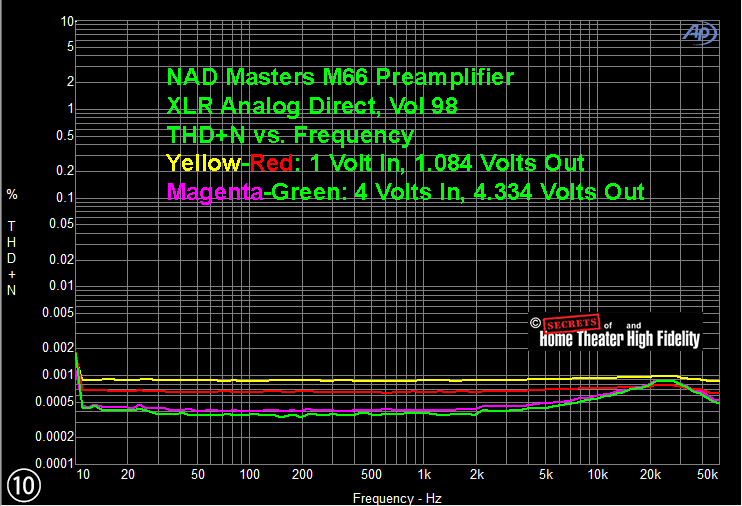This screenshot has height=506, width=742.
Task: Click the "Frequency - Hz" axis title
Action: 397,498
